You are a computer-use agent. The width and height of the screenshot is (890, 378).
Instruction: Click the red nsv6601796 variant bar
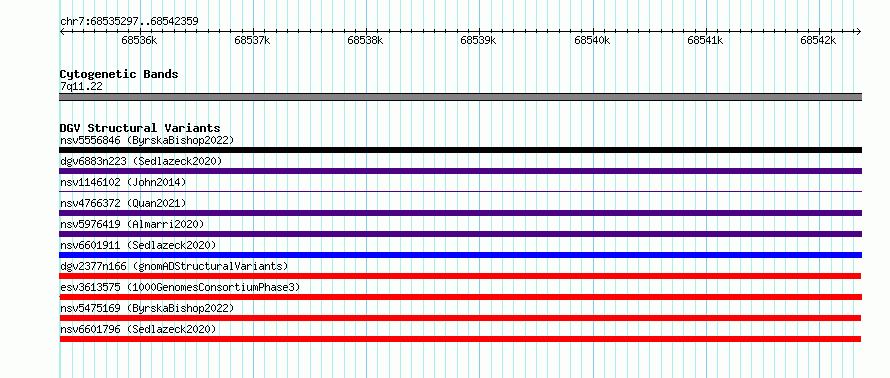(460, 339)
